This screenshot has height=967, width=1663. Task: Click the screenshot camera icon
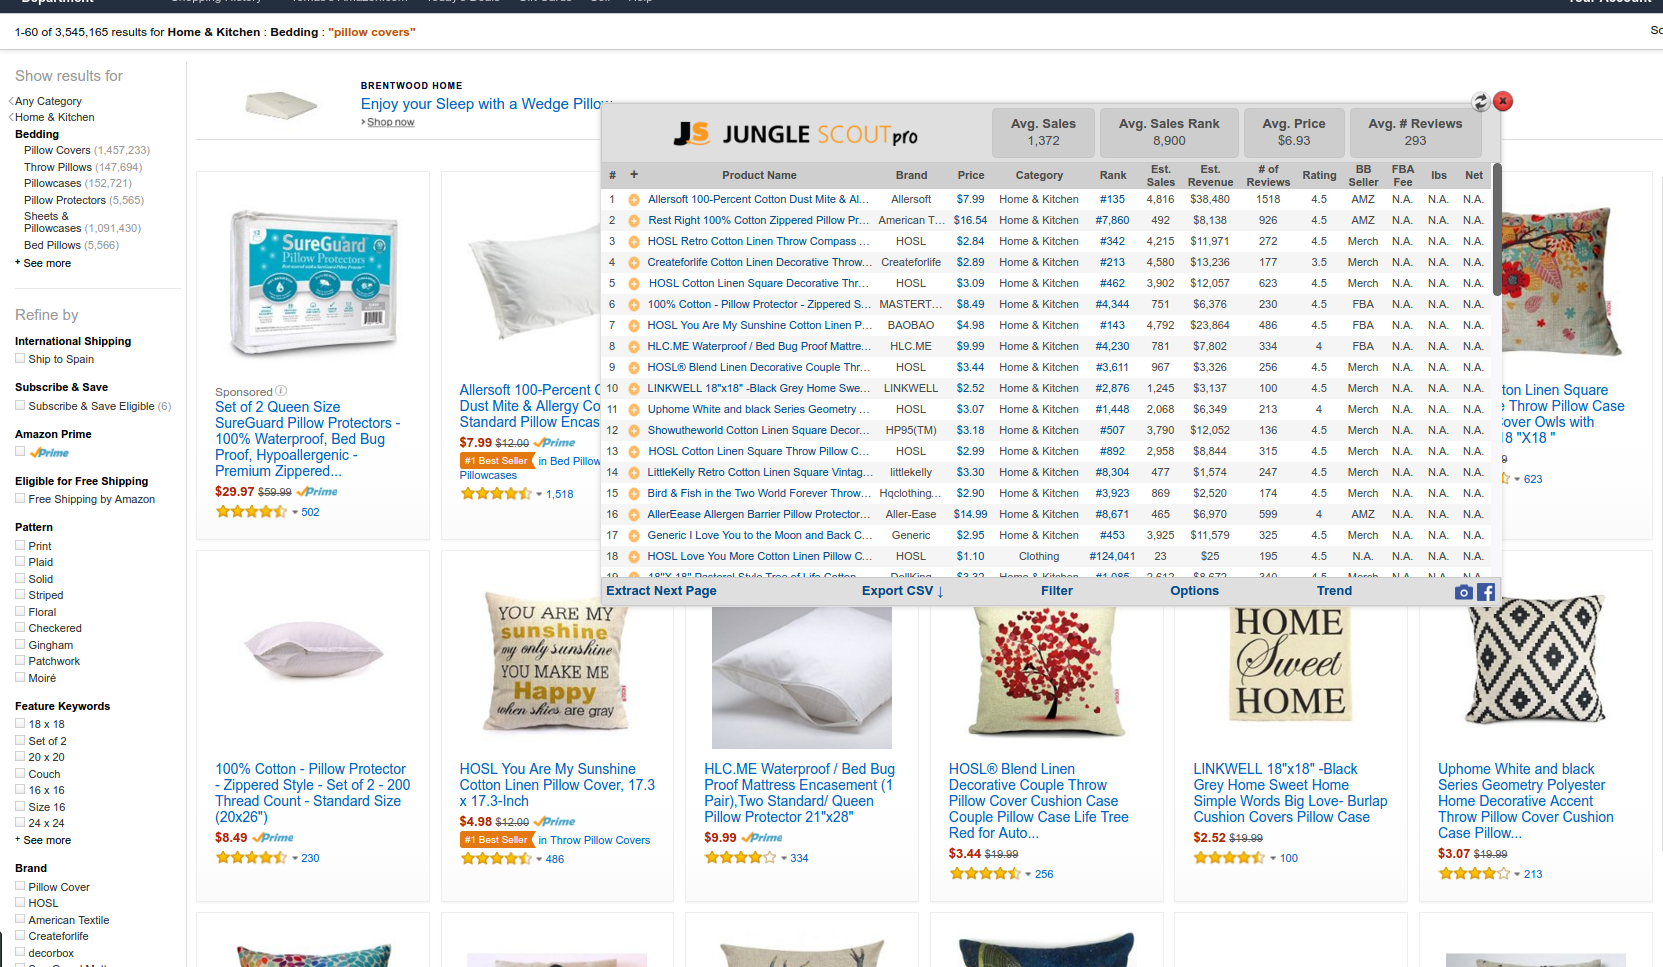click(x=1463, y=592)
